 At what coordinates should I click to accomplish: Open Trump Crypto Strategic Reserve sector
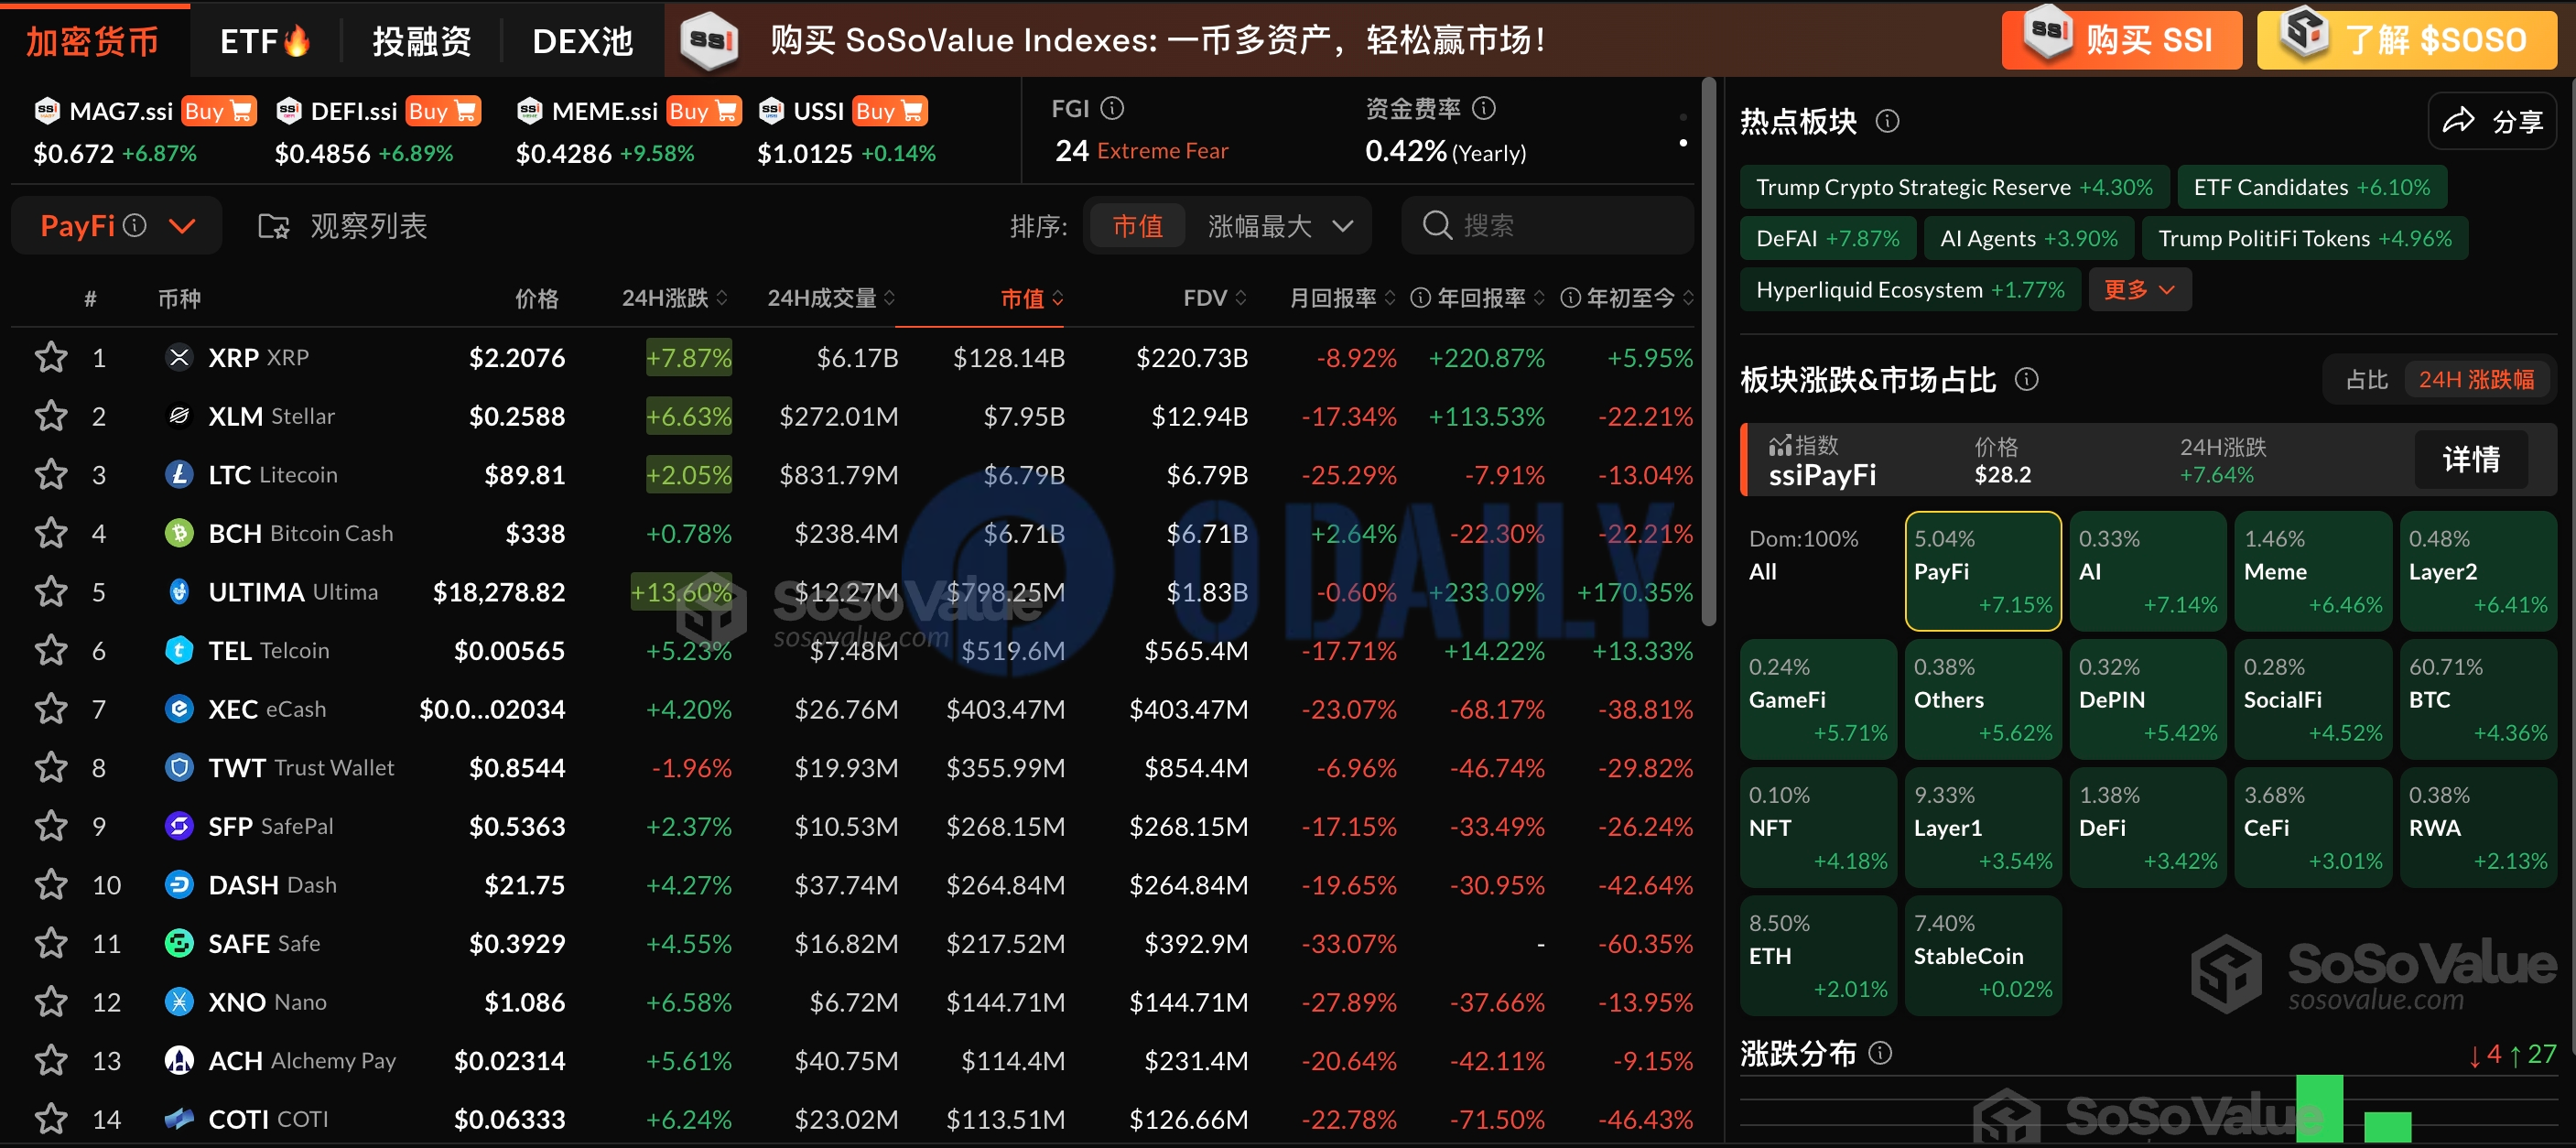click(x=1954, y=187)
